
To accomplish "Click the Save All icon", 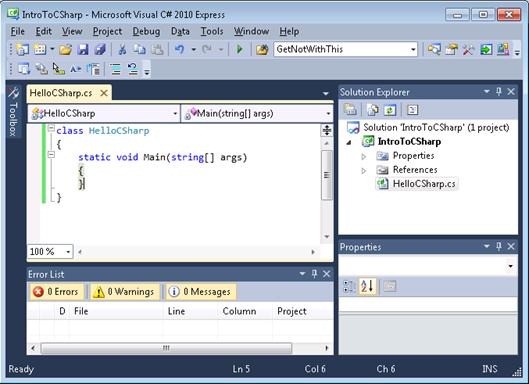I will pyautogui.click(x=100, y=50).
